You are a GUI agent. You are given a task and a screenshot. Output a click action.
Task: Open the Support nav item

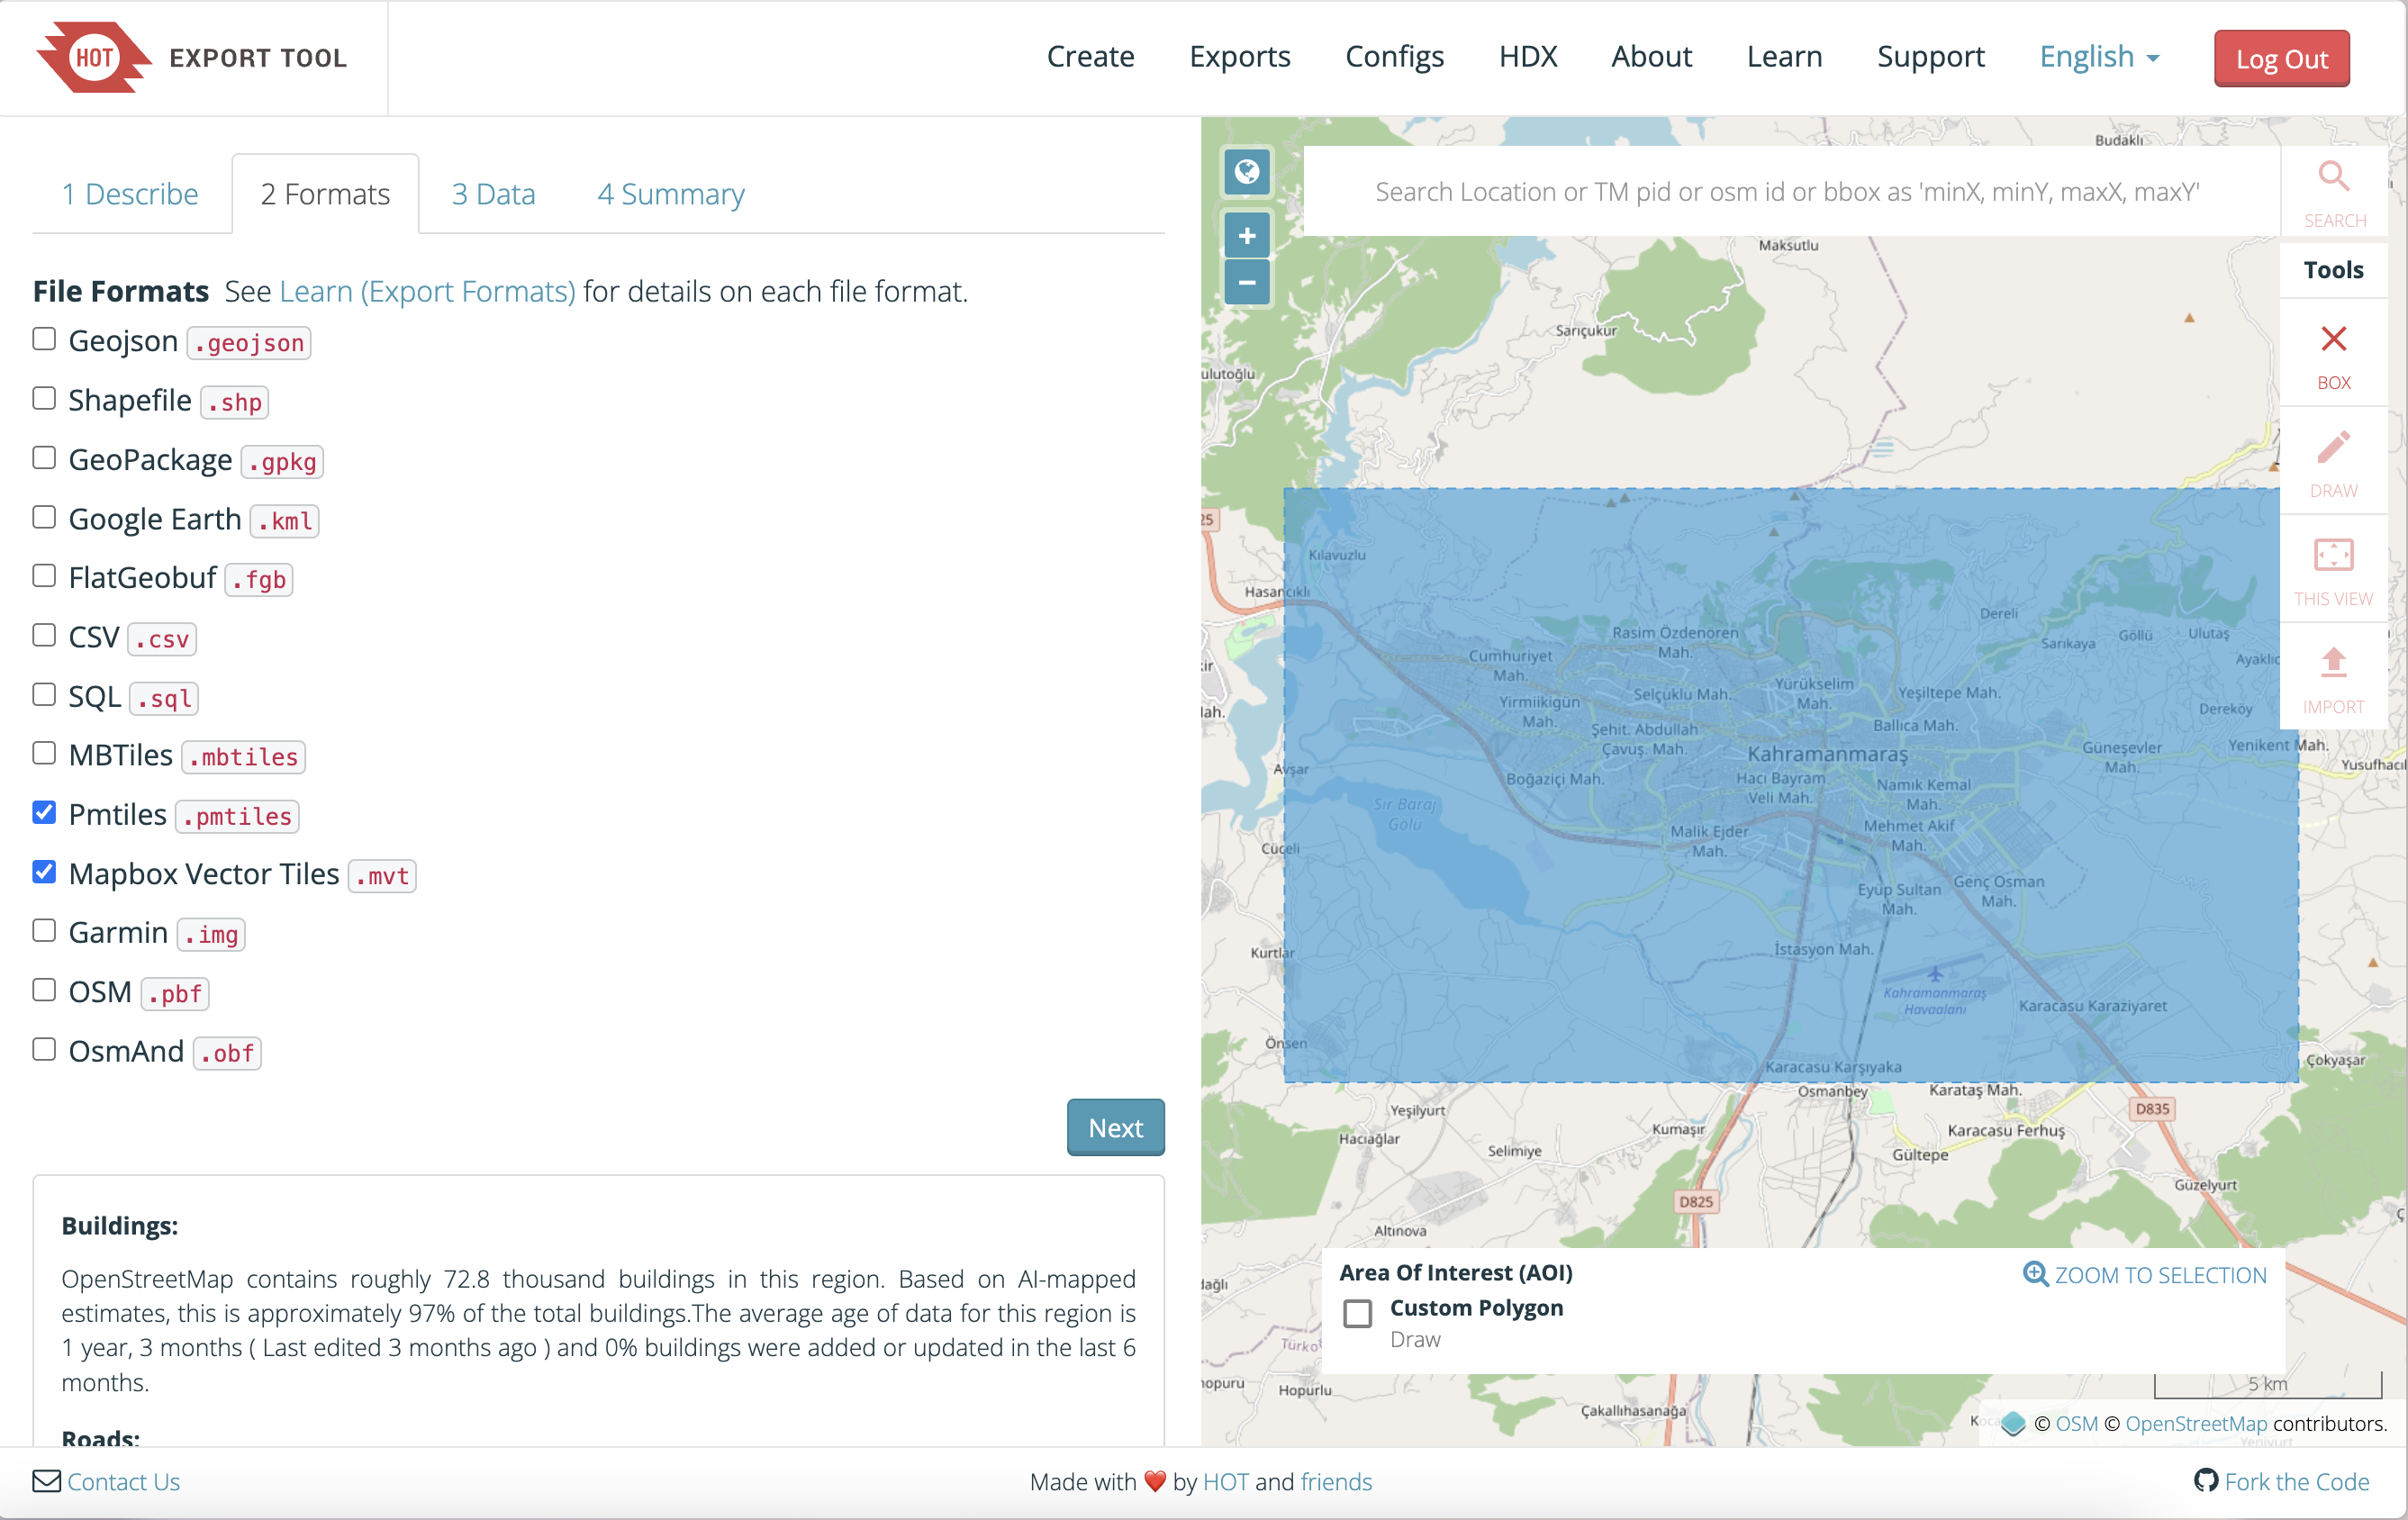1930,57
